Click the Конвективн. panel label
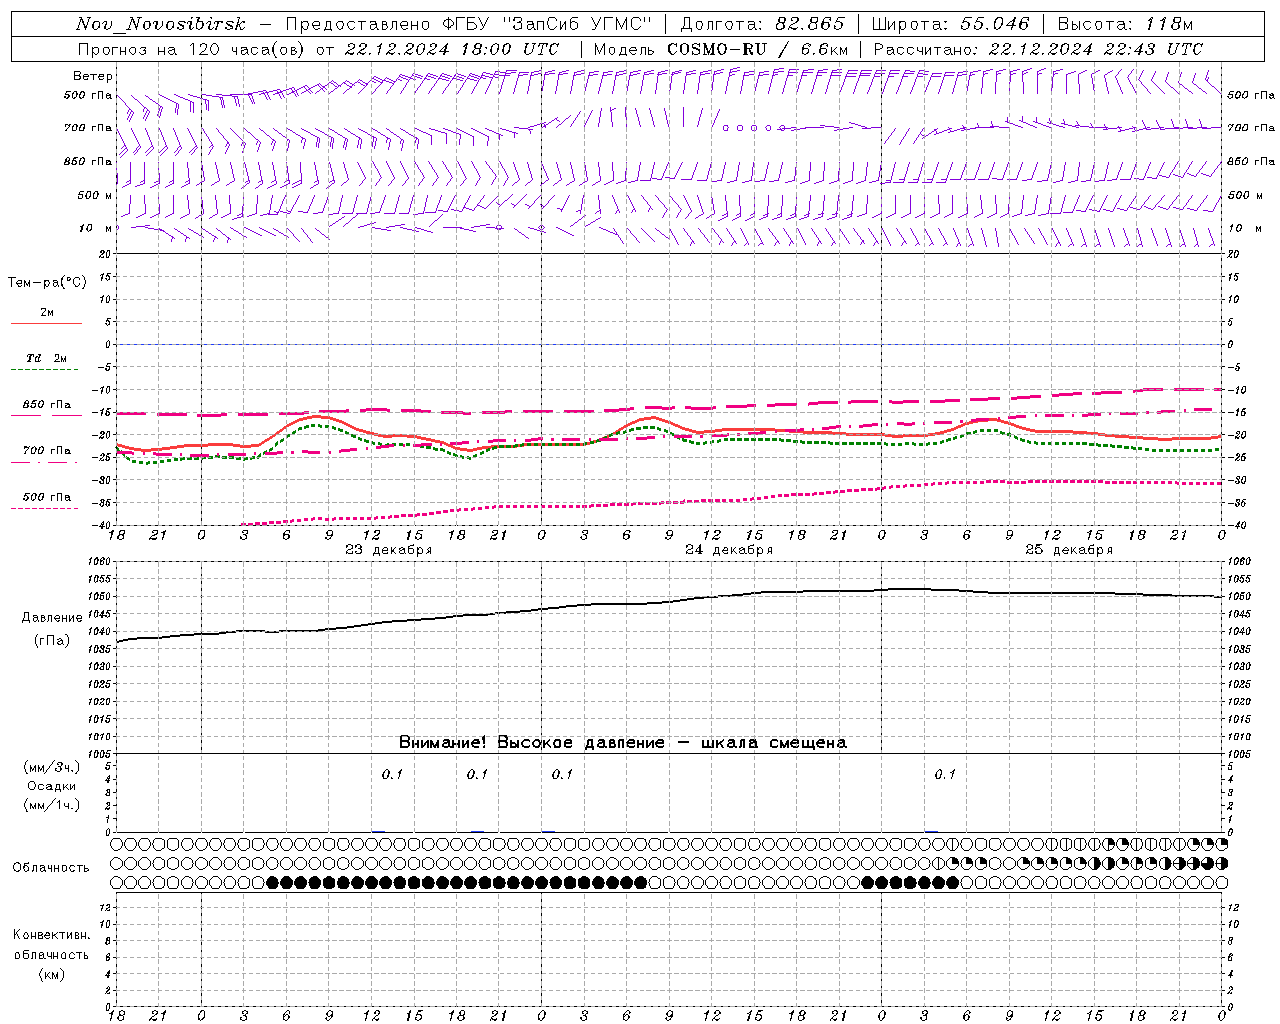The height and width of the screenshot is (1024, 1280). (52, 935)
